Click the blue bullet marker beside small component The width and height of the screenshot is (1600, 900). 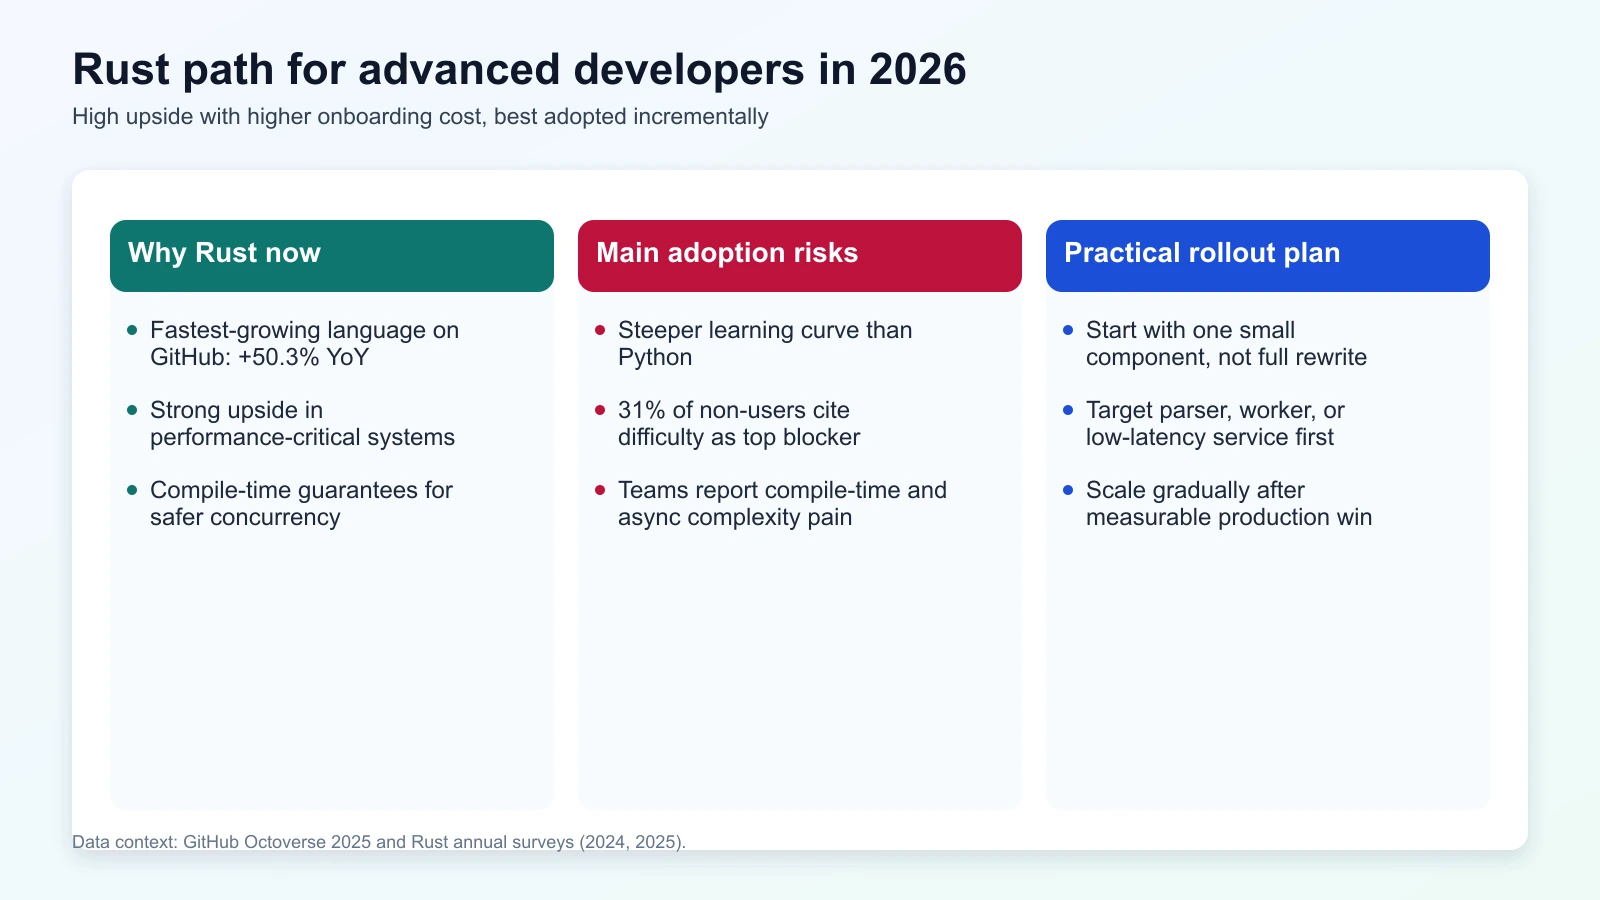tap(1067, 328)
